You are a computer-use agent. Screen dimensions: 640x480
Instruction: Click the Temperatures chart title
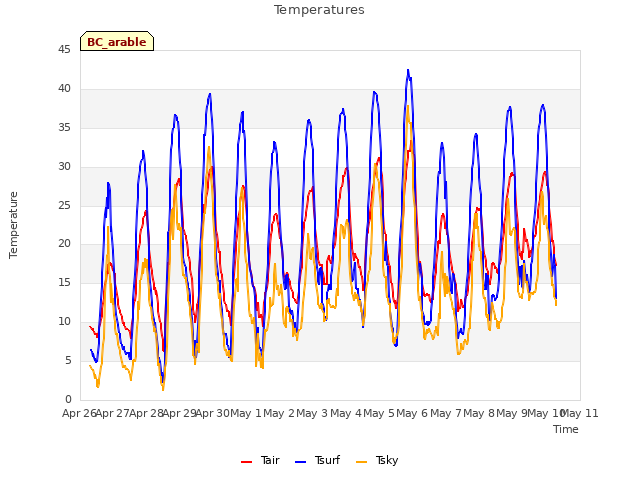(319, 10)
